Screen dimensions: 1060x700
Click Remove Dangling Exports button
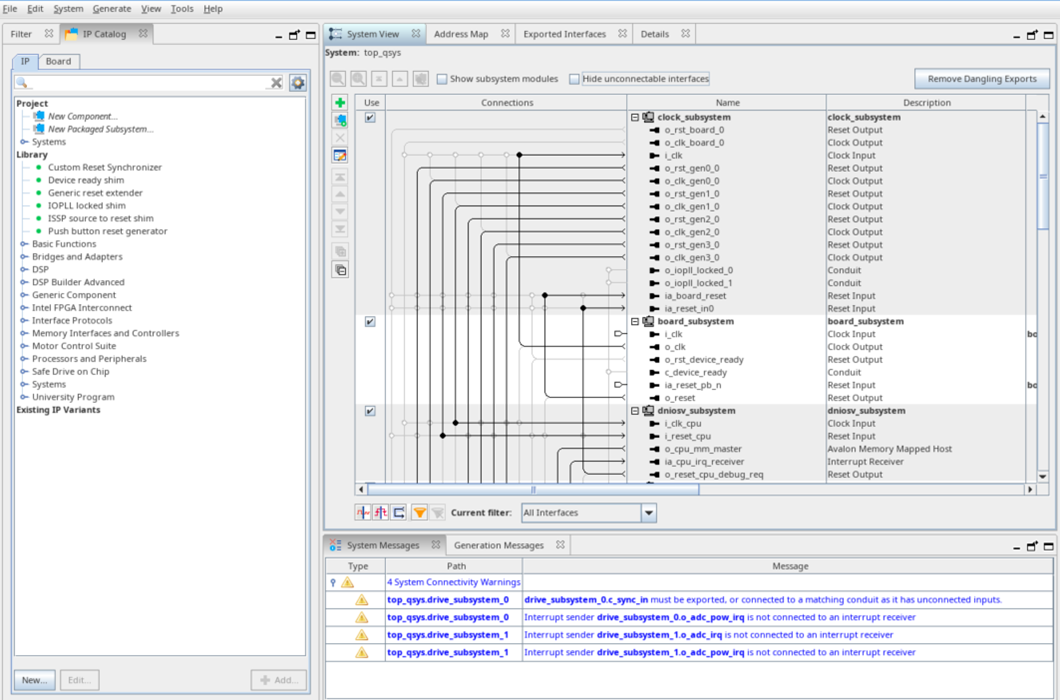coord(982,79)
